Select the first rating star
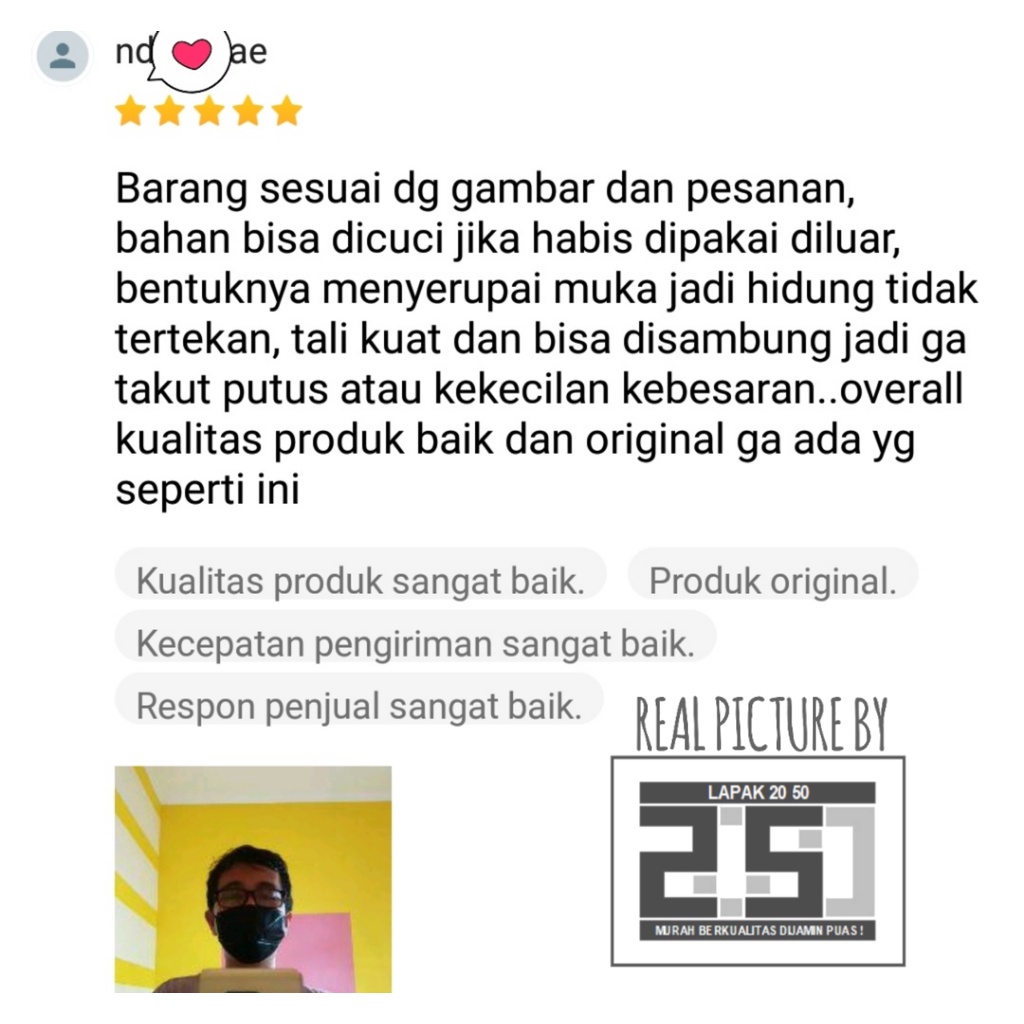This screenshot has height=1024, width=1024. point(131,111)
